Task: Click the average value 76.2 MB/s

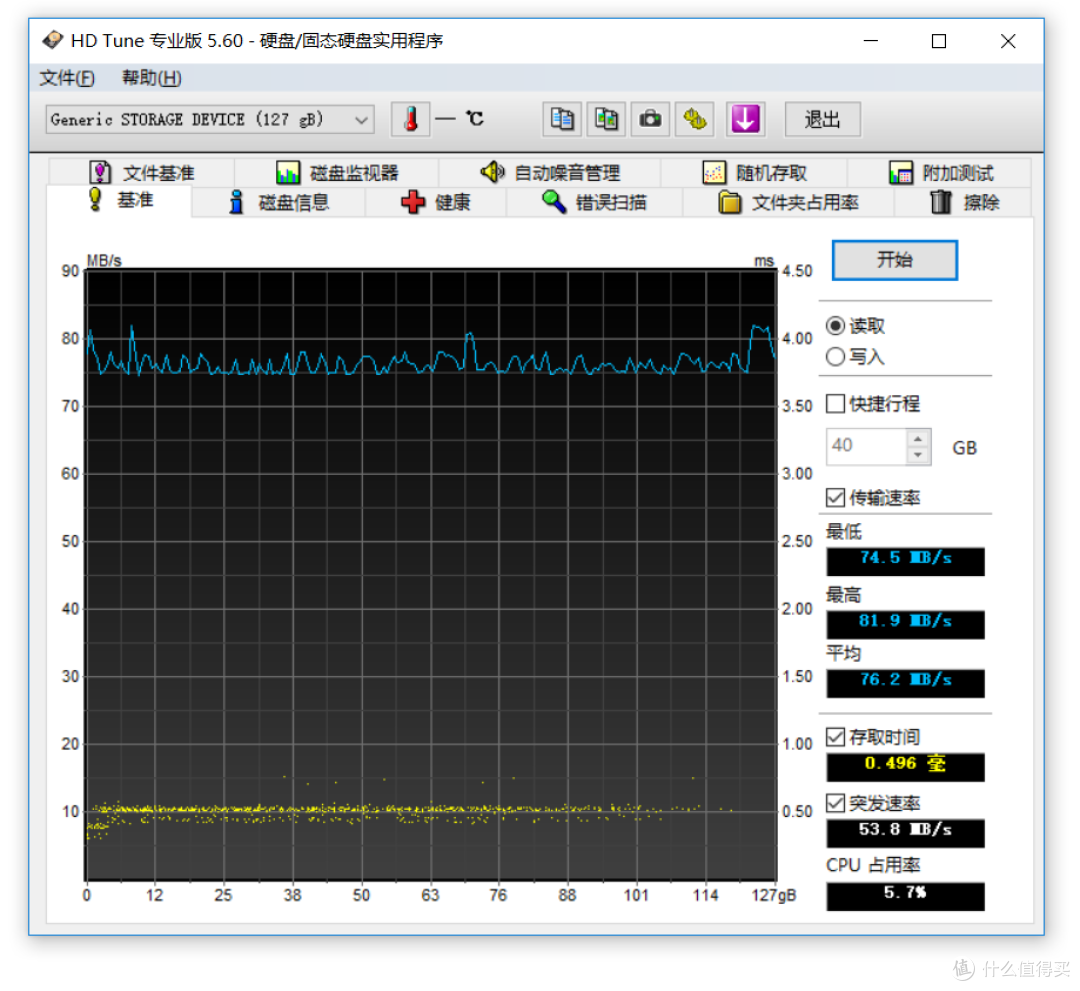Action: [905, 682]
